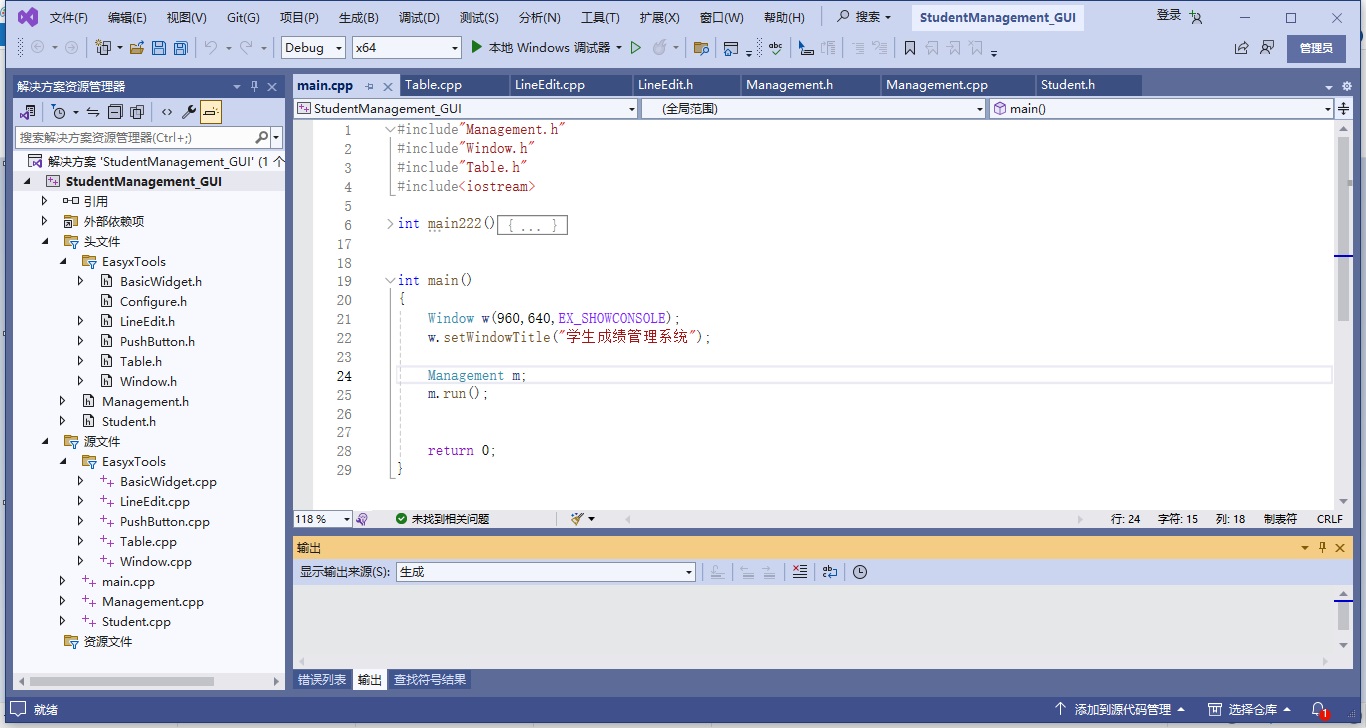Open the 显示输出来源 生成 dropdown

coord(545,572)
